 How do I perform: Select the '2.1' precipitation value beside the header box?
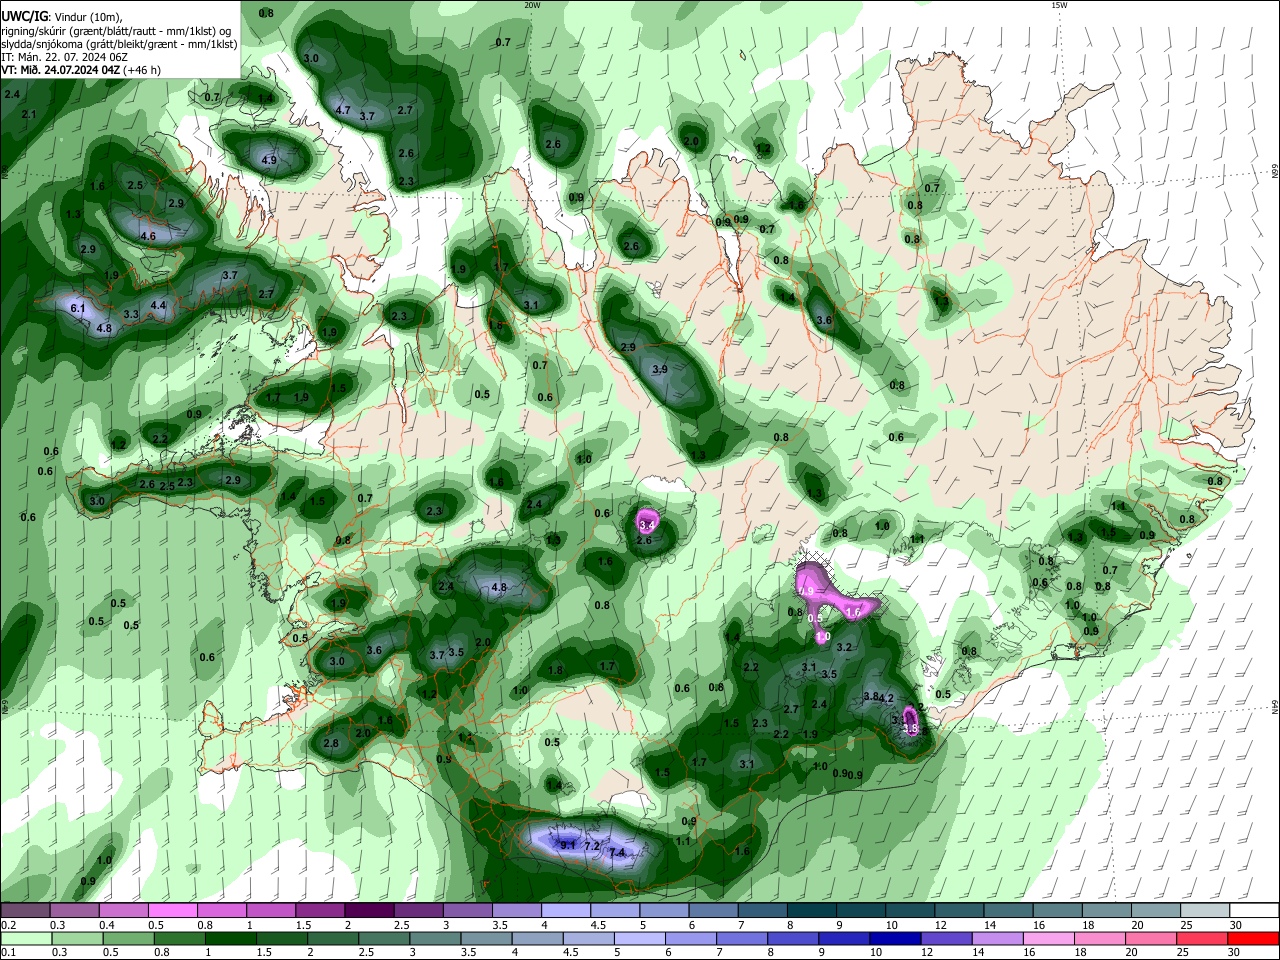click(x=28, y=115)
